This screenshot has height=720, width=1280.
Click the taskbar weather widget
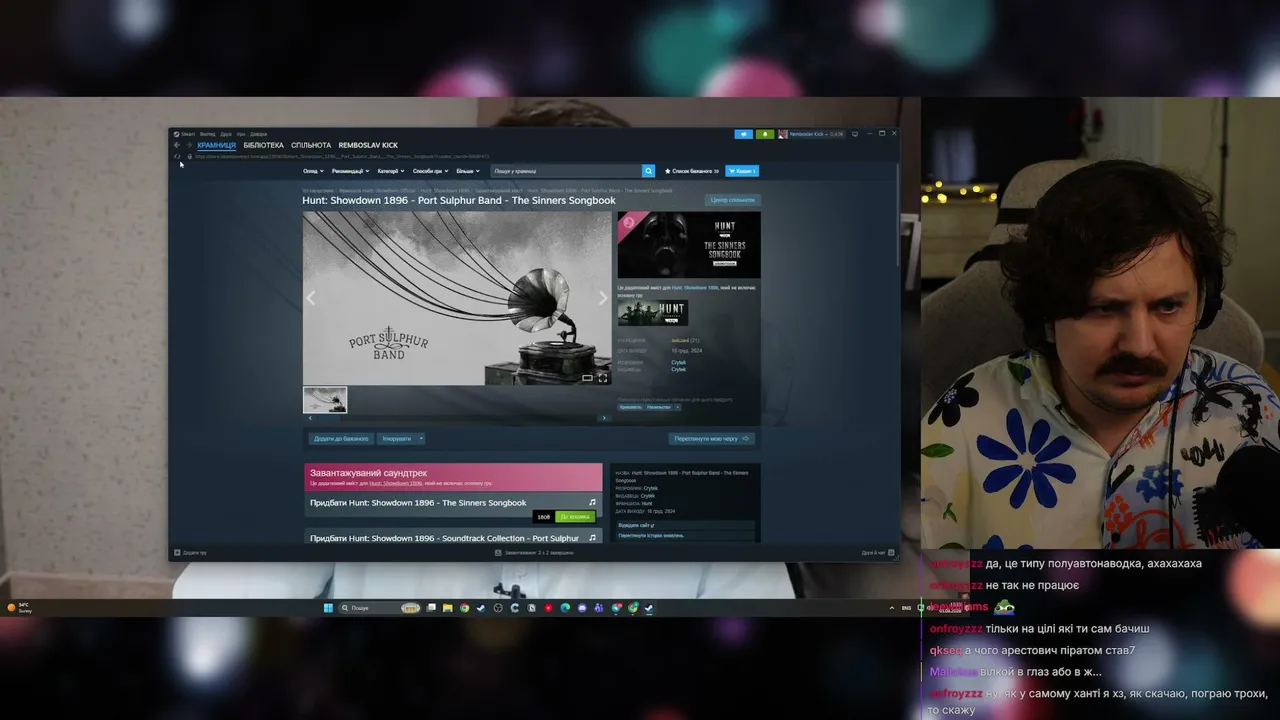20,608
